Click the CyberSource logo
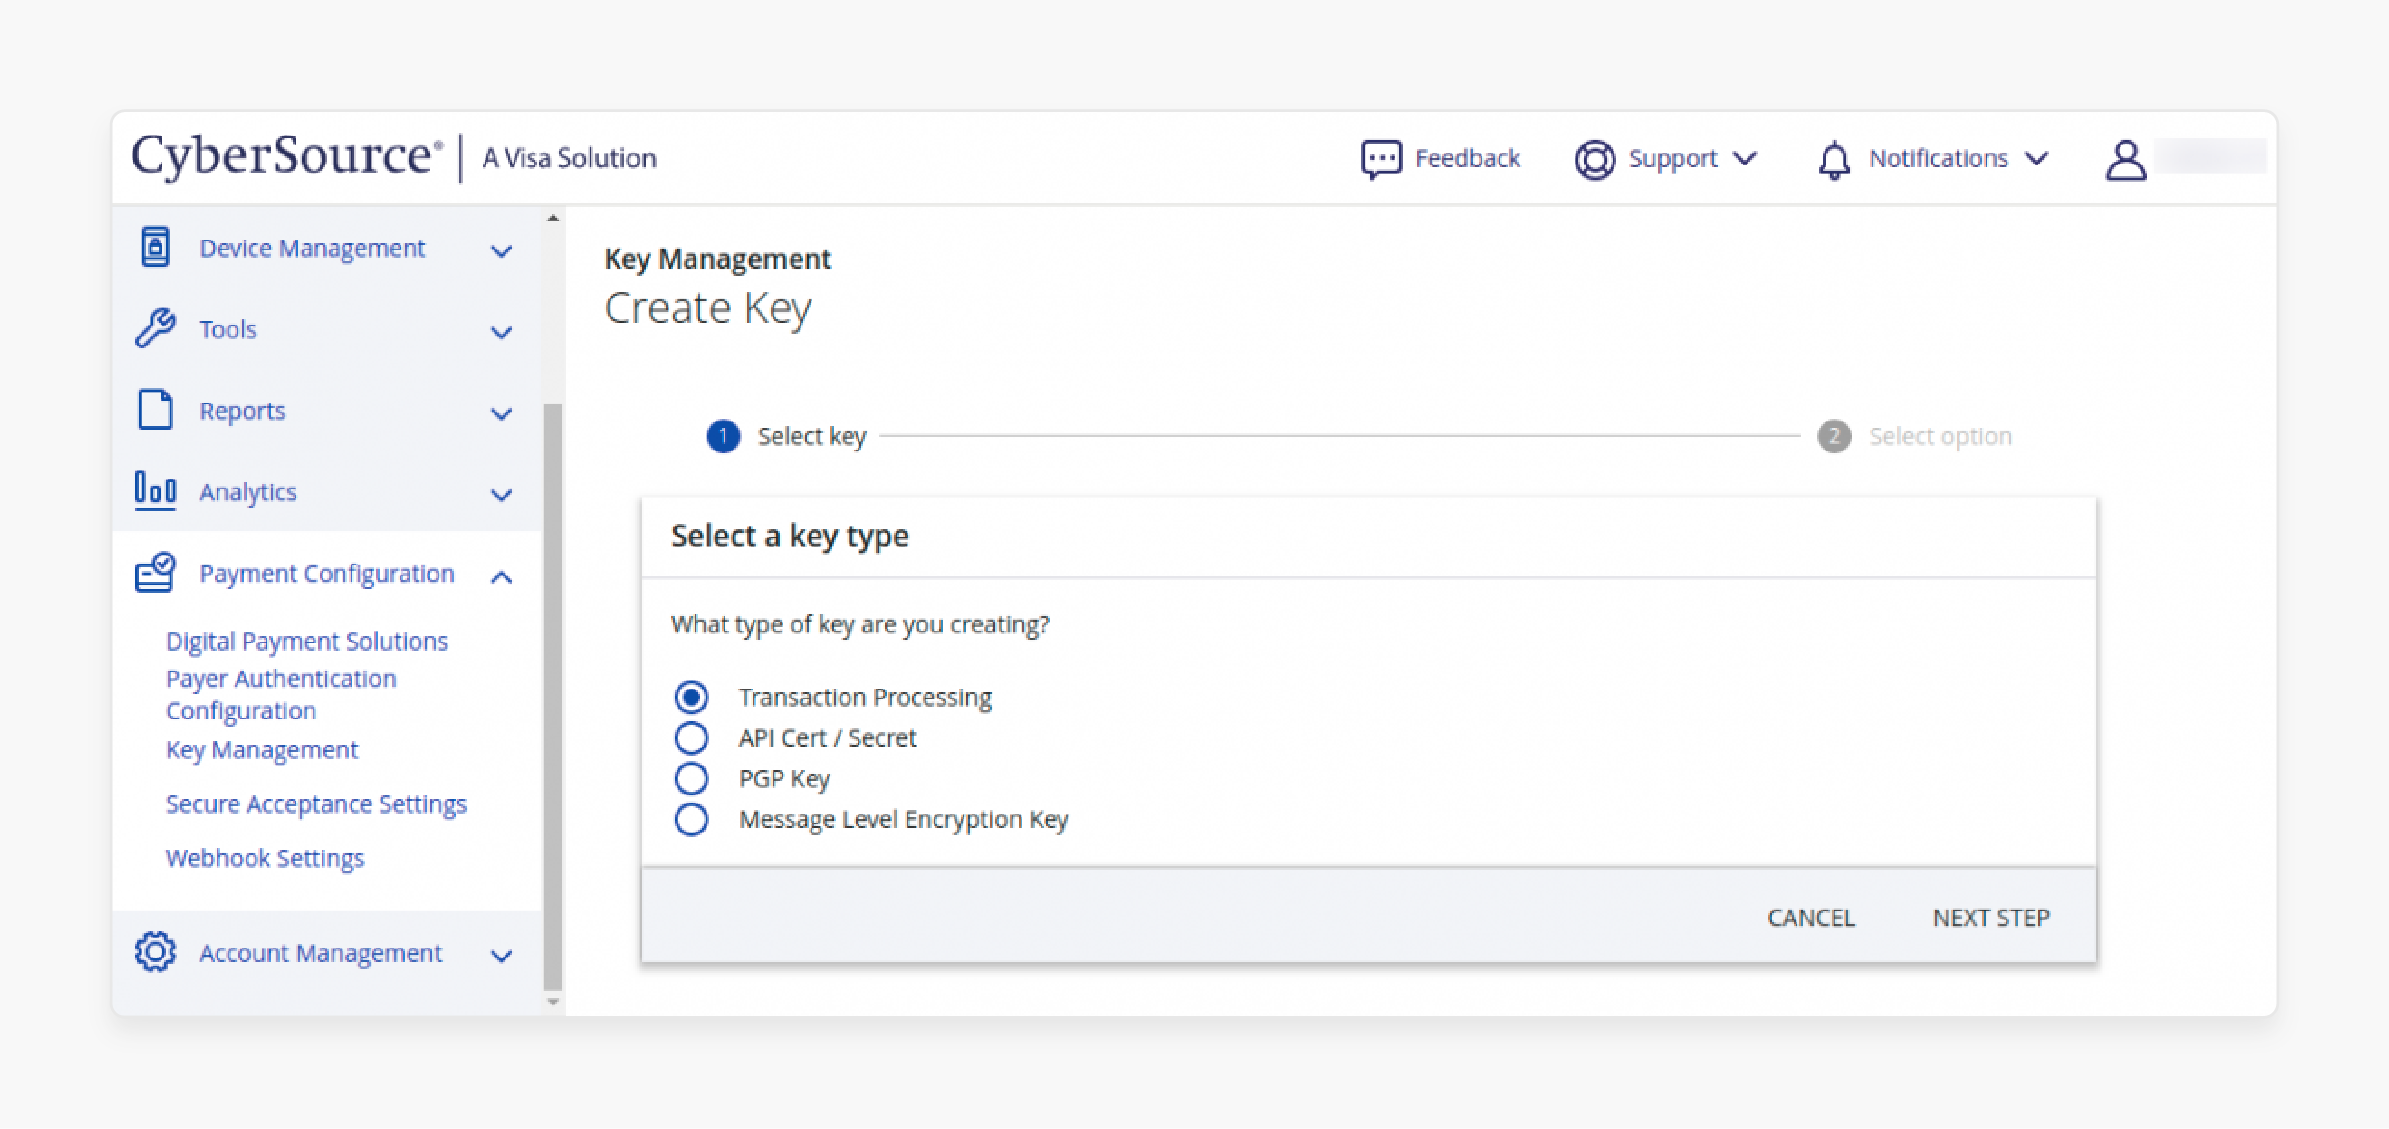 [288, 156]
